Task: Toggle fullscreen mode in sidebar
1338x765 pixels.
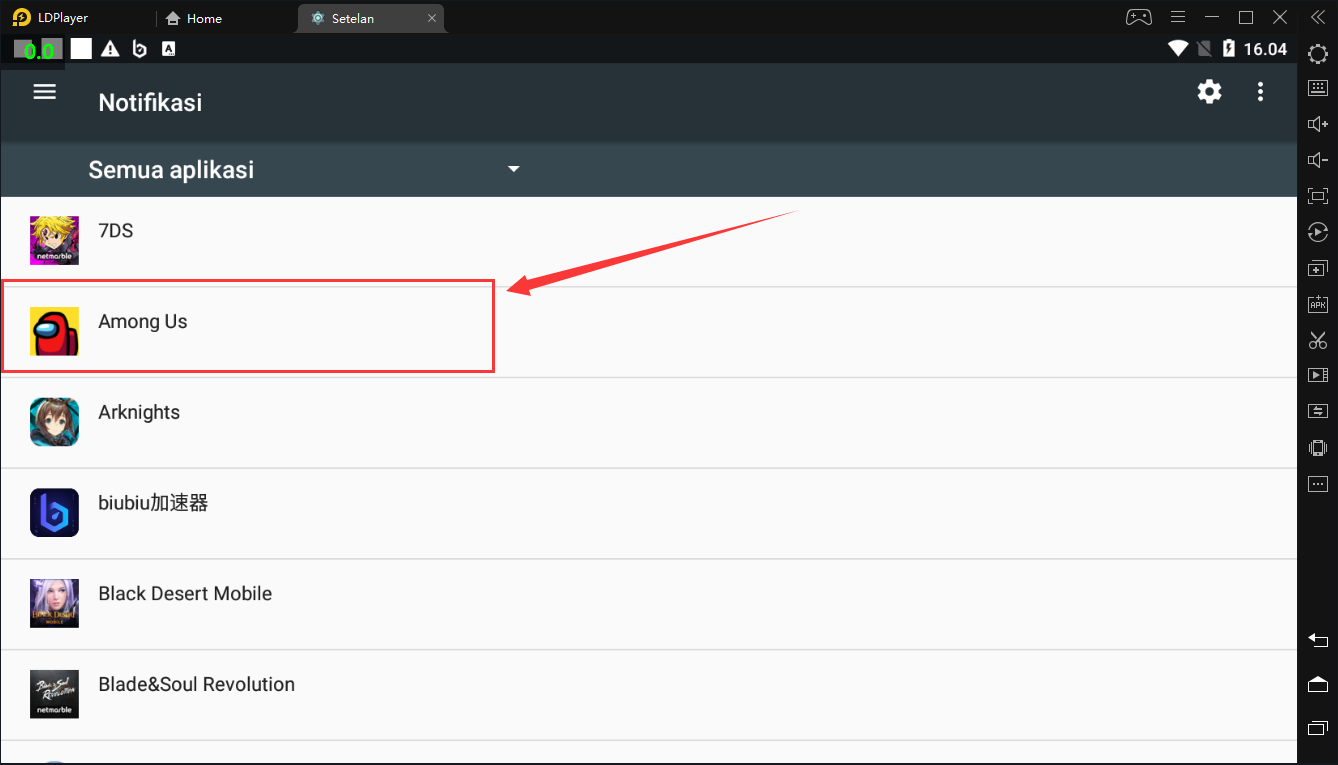Action: point(1318,196)
